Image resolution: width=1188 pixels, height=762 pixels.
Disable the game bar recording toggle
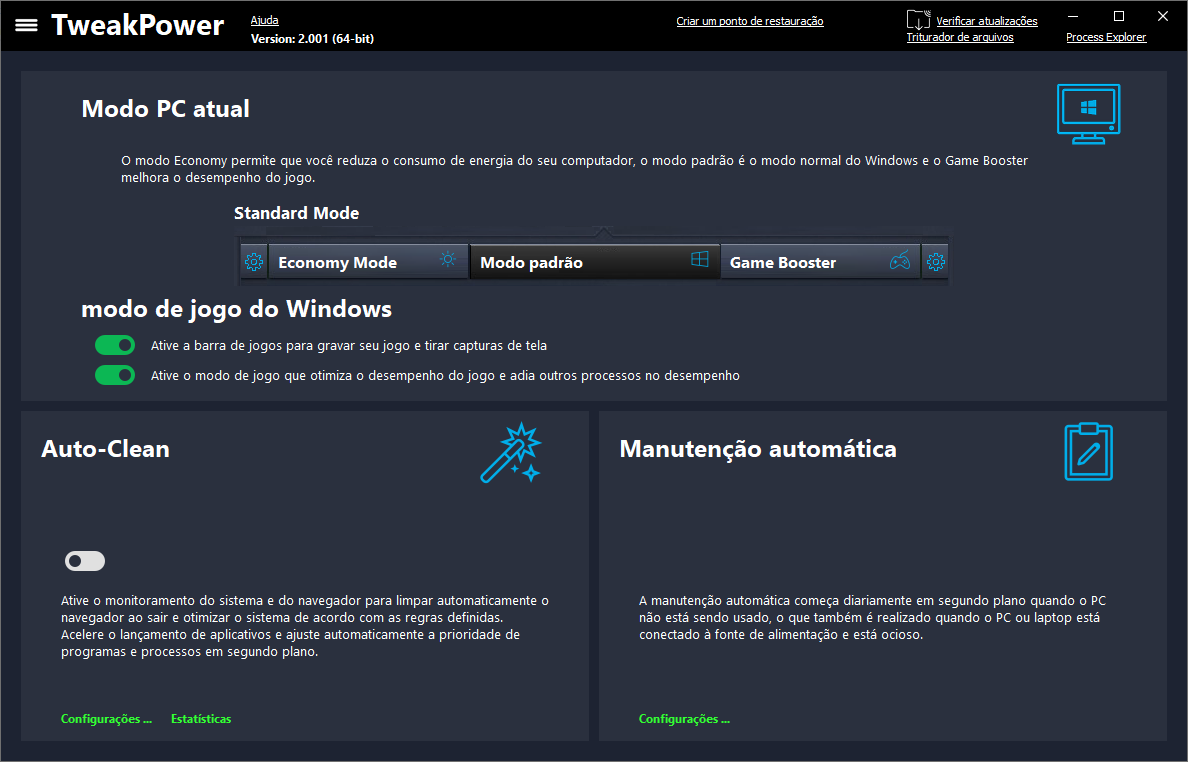(x=114, y=345)
